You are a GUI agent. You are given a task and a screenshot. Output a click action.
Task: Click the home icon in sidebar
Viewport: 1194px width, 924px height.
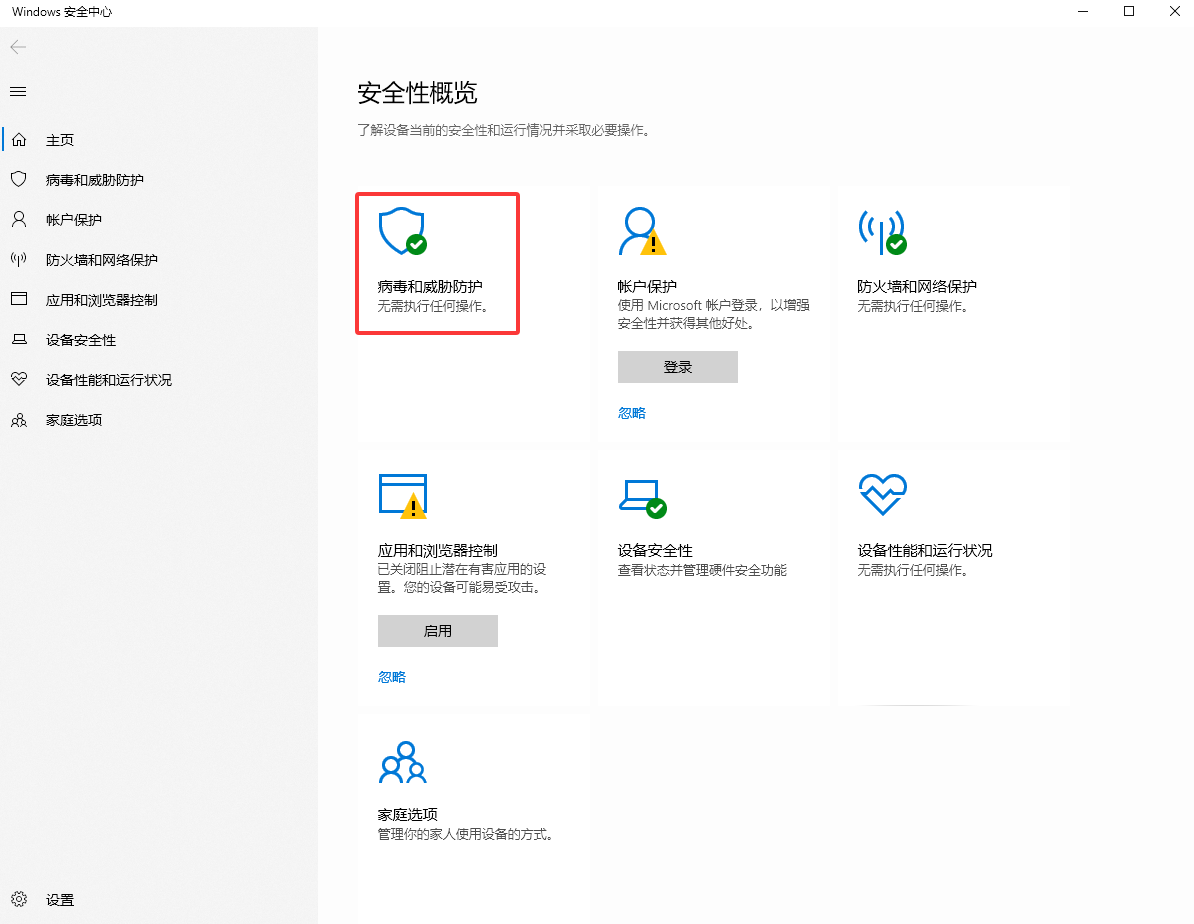point(19,139)
